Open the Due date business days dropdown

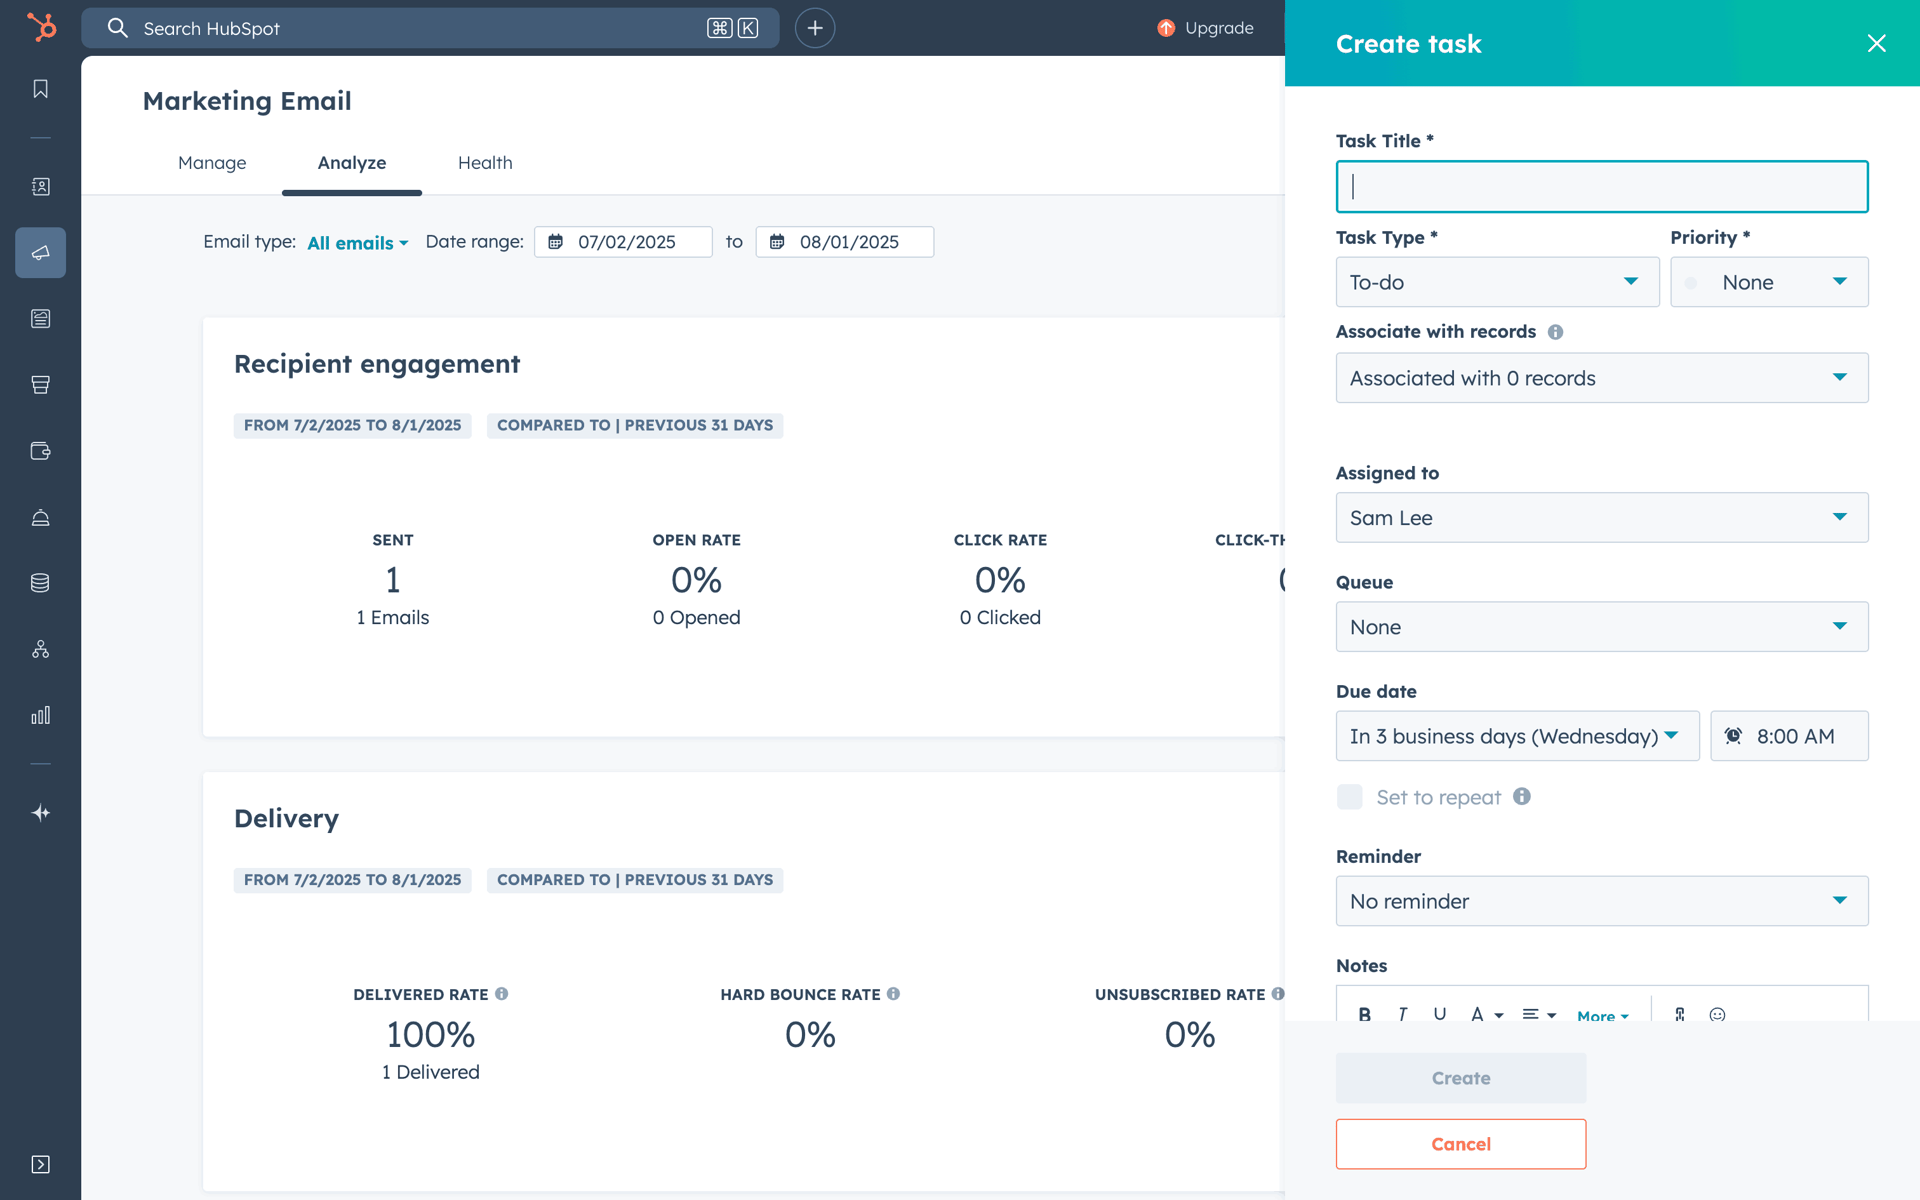coord(1517,736)
